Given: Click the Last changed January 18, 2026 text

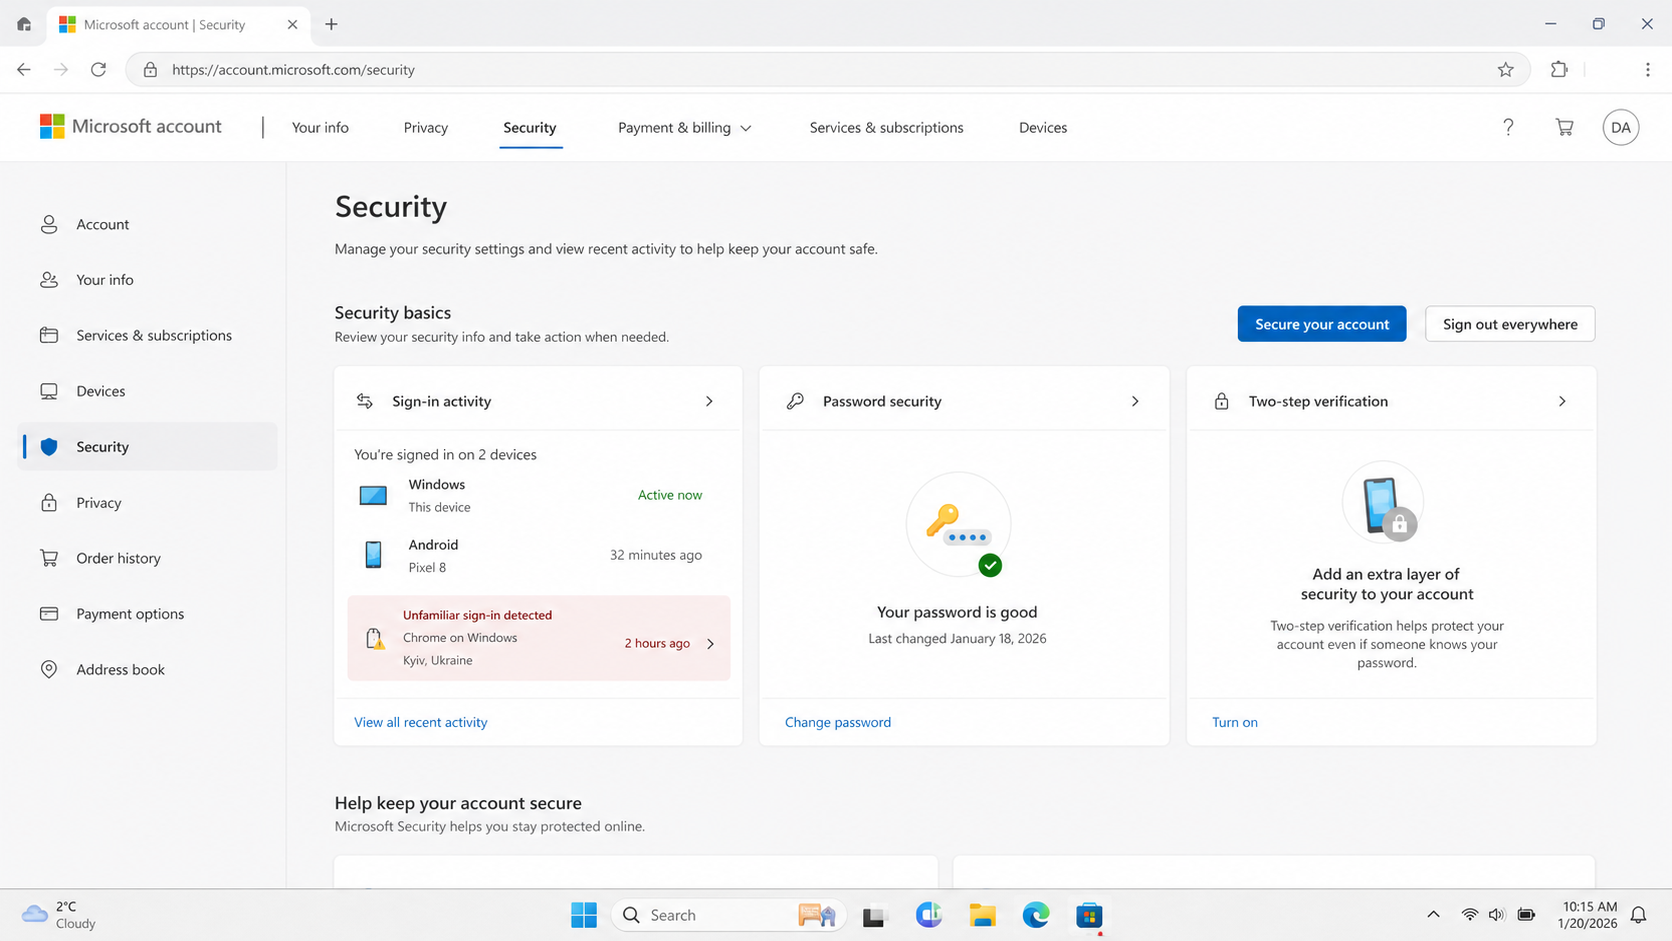Looking at the screenshot, I should click(x=957, y=639).
